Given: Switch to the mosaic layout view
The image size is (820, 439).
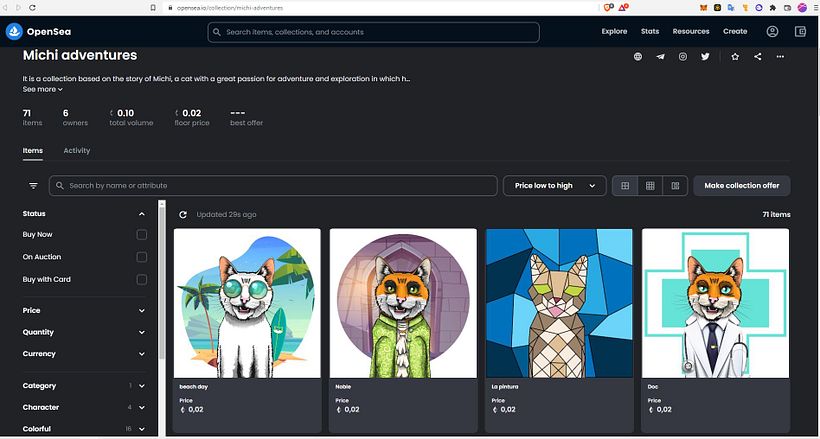Looking at the screenshot, I should tap(675, 186).
